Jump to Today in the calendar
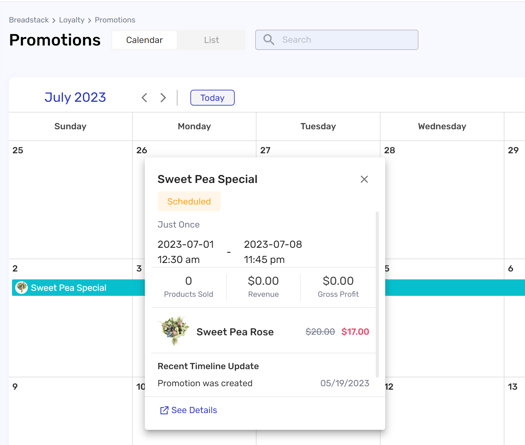Screen dimensions: 525x445 point(212,98)
